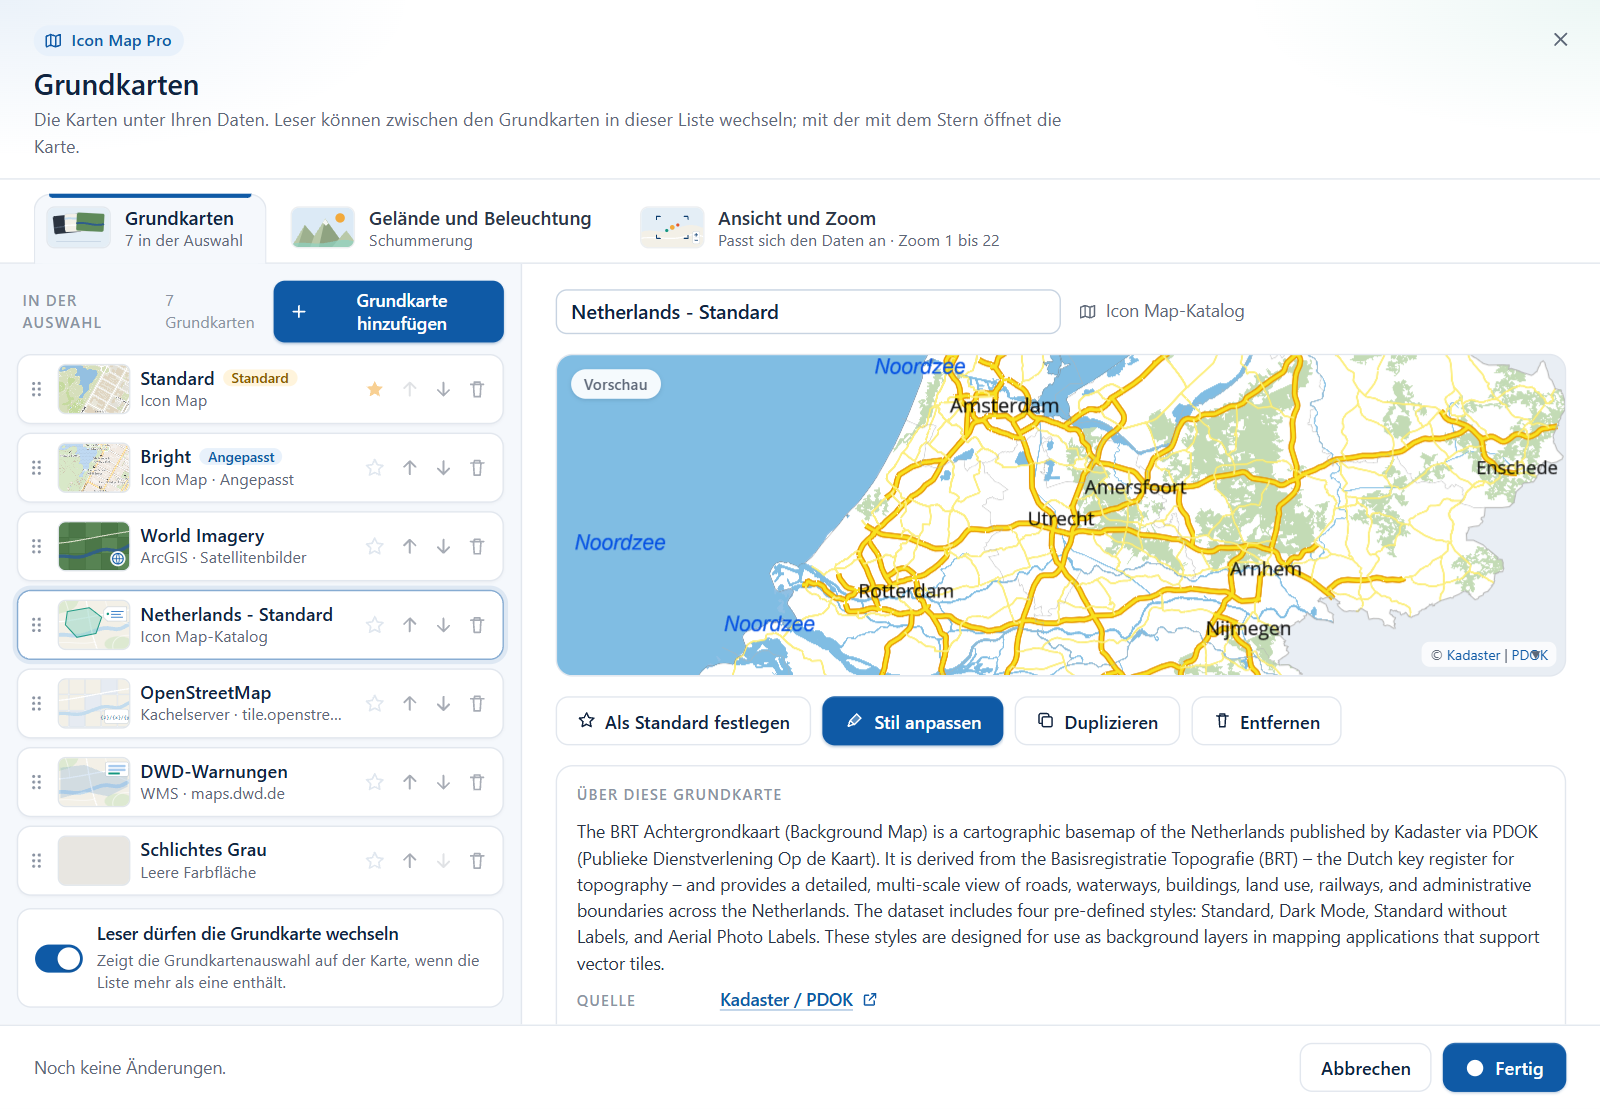
Task: Delete the Standard basemap with trash icon
Action: click(477, 389)
